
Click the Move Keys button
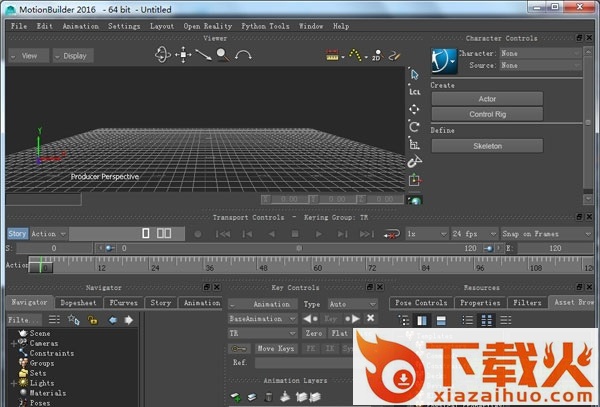pos(276,348)
